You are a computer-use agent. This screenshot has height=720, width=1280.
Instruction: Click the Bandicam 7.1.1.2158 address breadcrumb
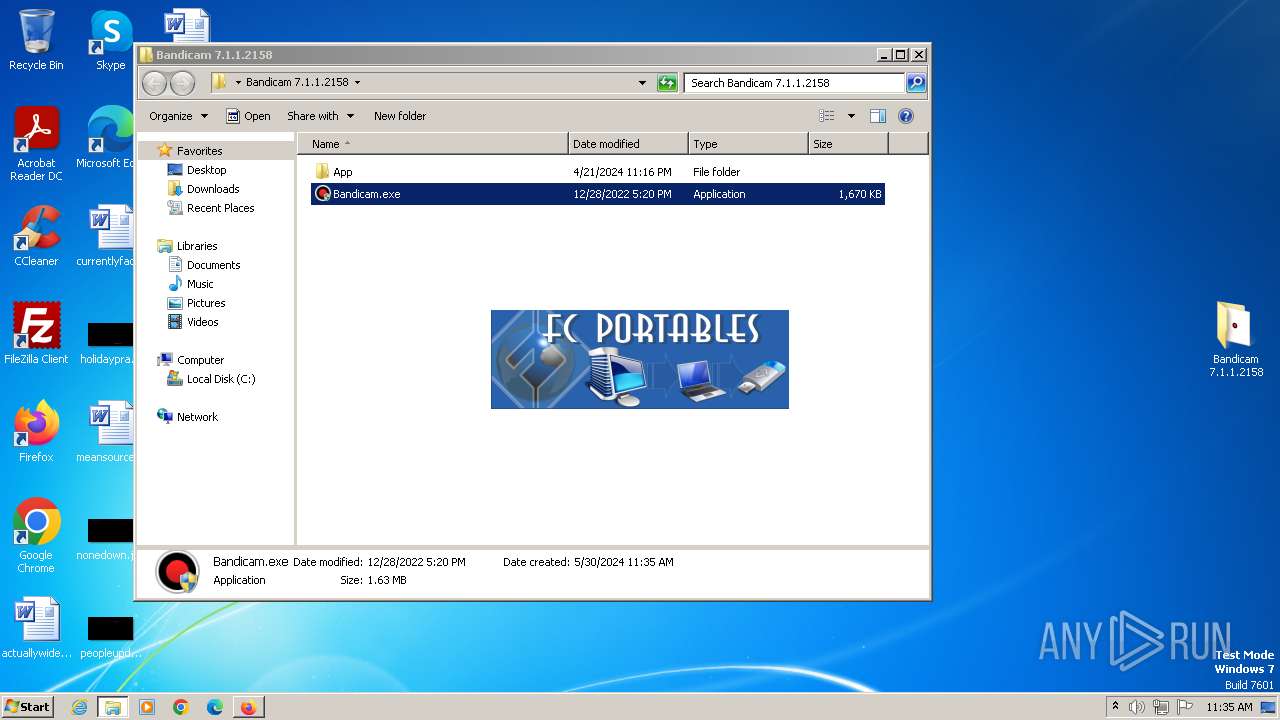coord(297,83)
